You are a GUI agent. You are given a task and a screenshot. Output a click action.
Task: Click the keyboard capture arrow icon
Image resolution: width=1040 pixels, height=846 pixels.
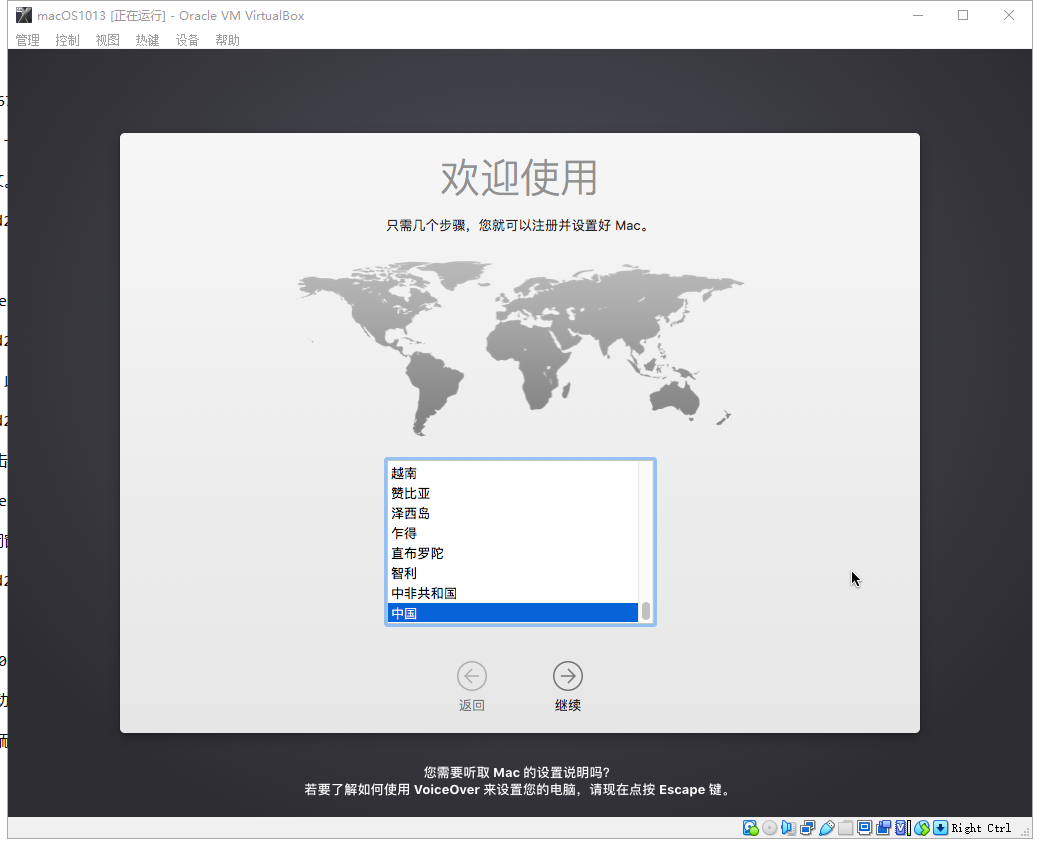(941, 827)
